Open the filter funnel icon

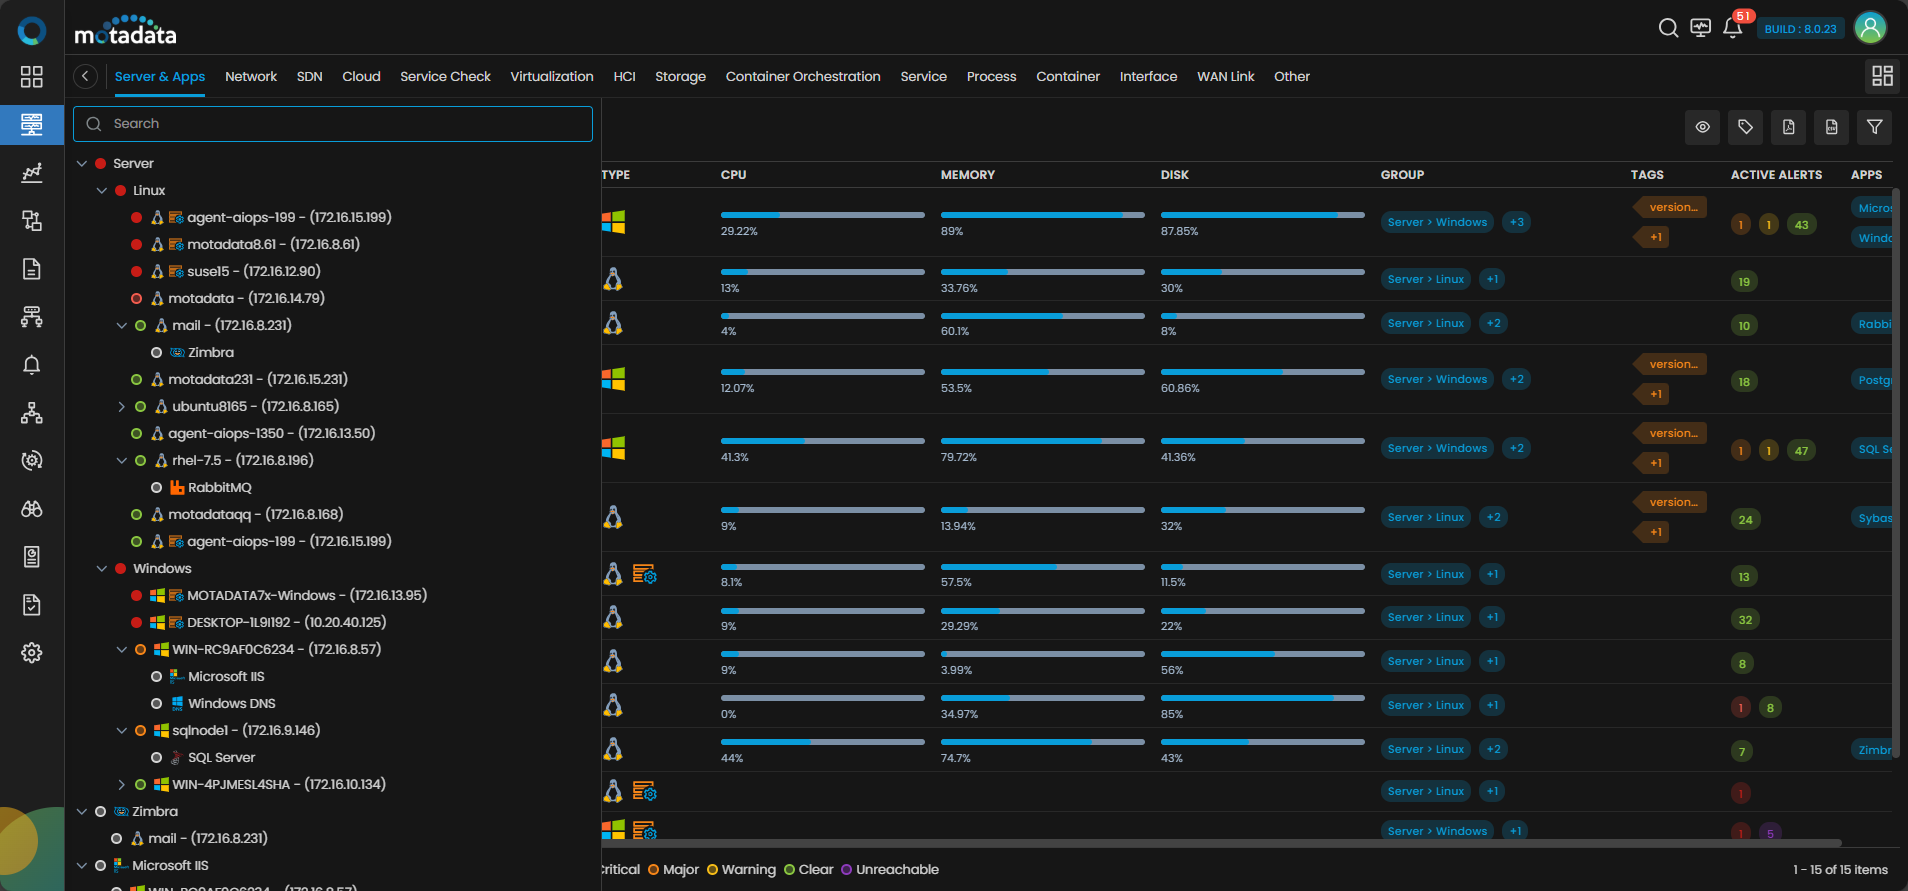tap(1875, 127)
